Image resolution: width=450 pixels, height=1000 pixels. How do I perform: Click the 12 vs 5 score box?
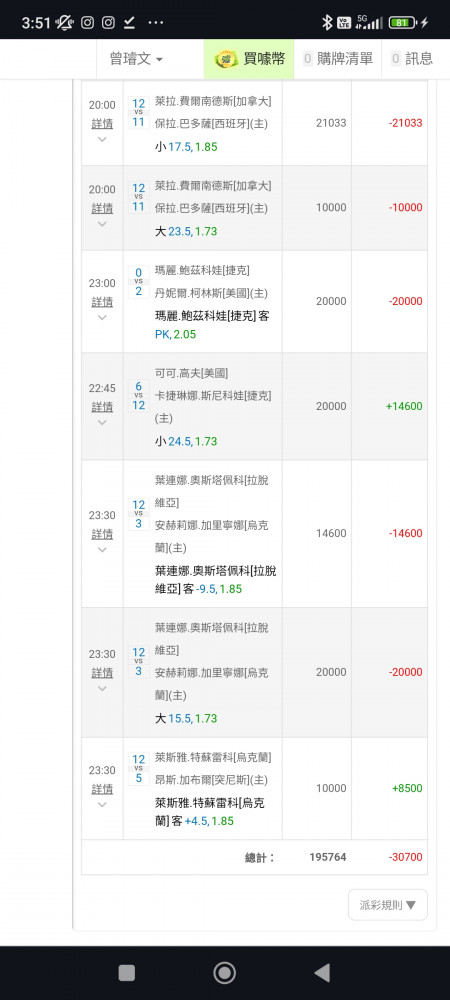click(138, 769)
